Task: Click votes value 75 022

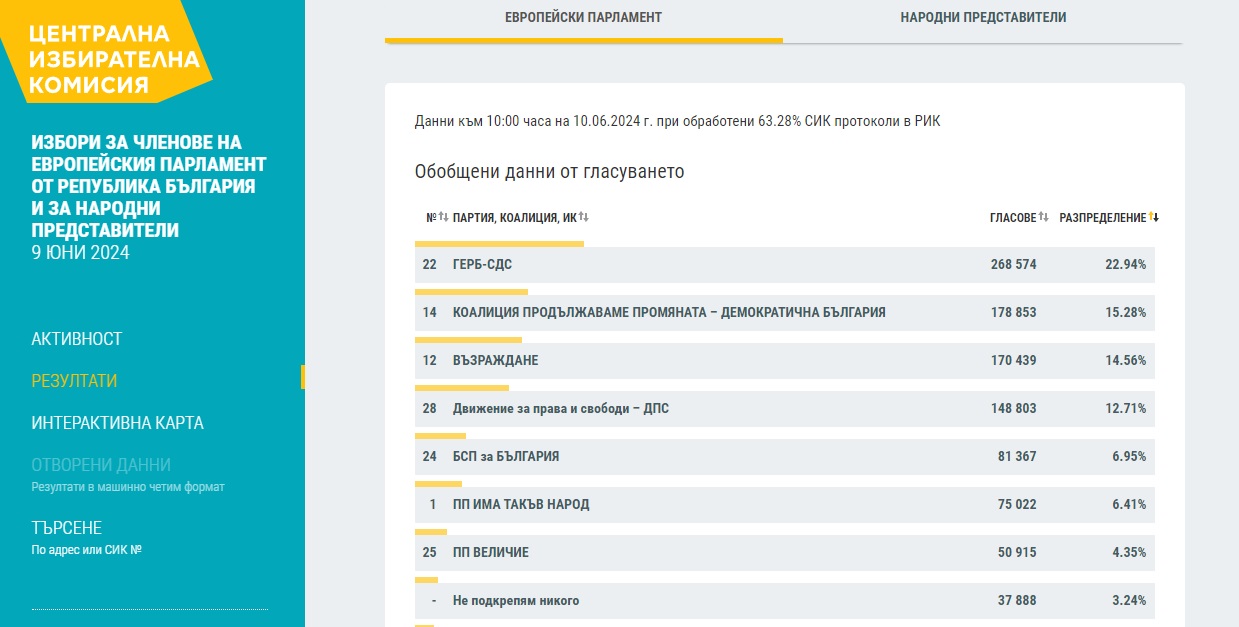Action: click(1017, 505)
